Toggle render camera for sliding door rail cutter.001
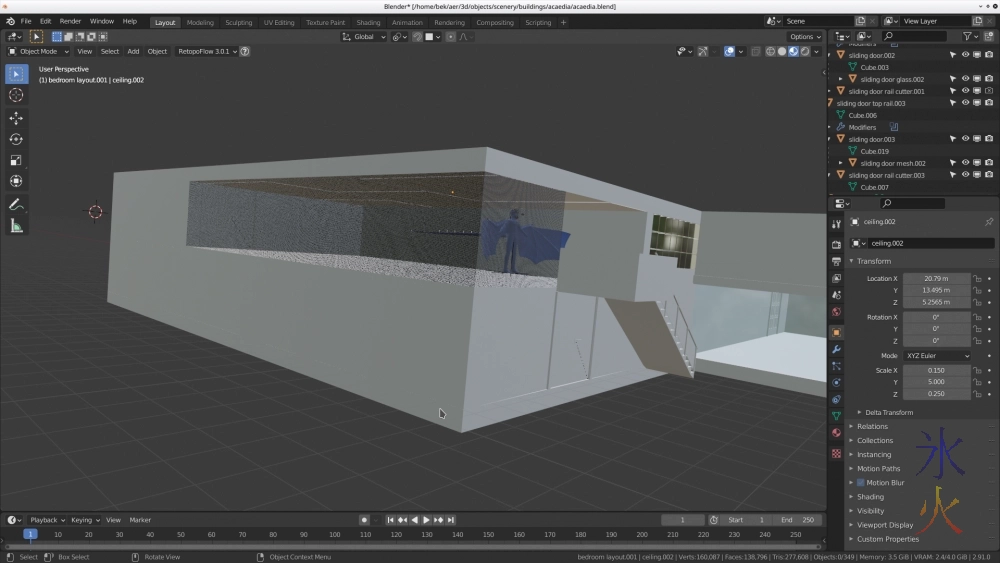The image size is (1000, 563). point(989,91)
